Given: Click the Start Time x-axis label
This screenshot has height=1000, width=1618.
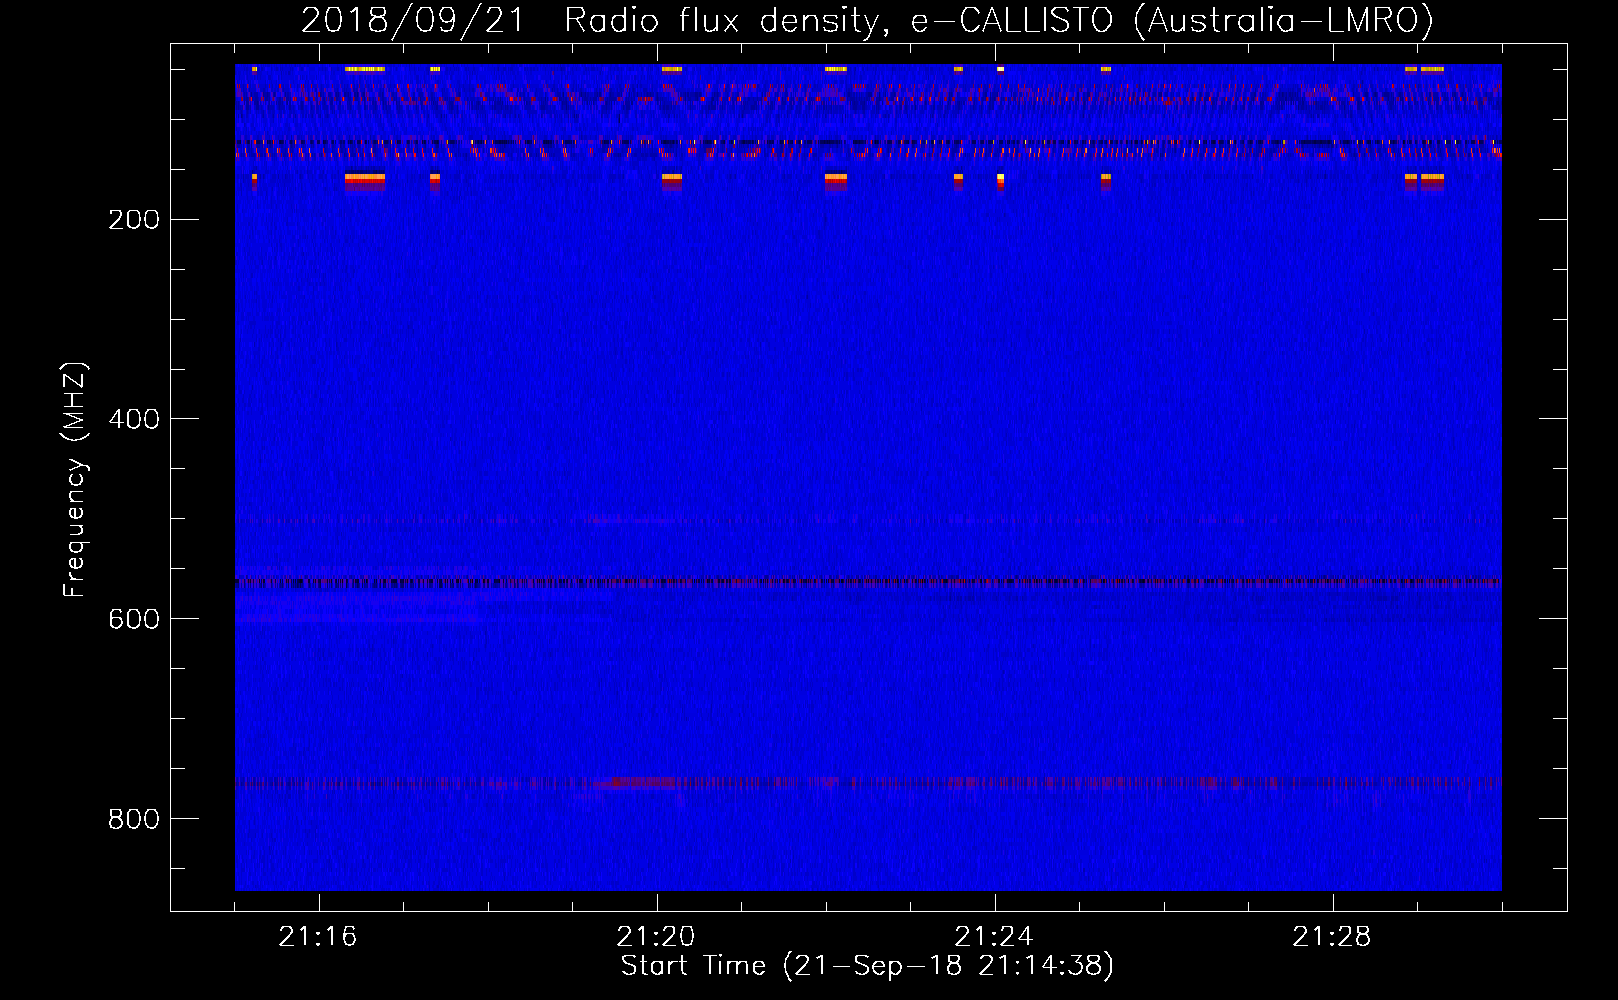Looking at the screenshot, I should tap(866, 966).
